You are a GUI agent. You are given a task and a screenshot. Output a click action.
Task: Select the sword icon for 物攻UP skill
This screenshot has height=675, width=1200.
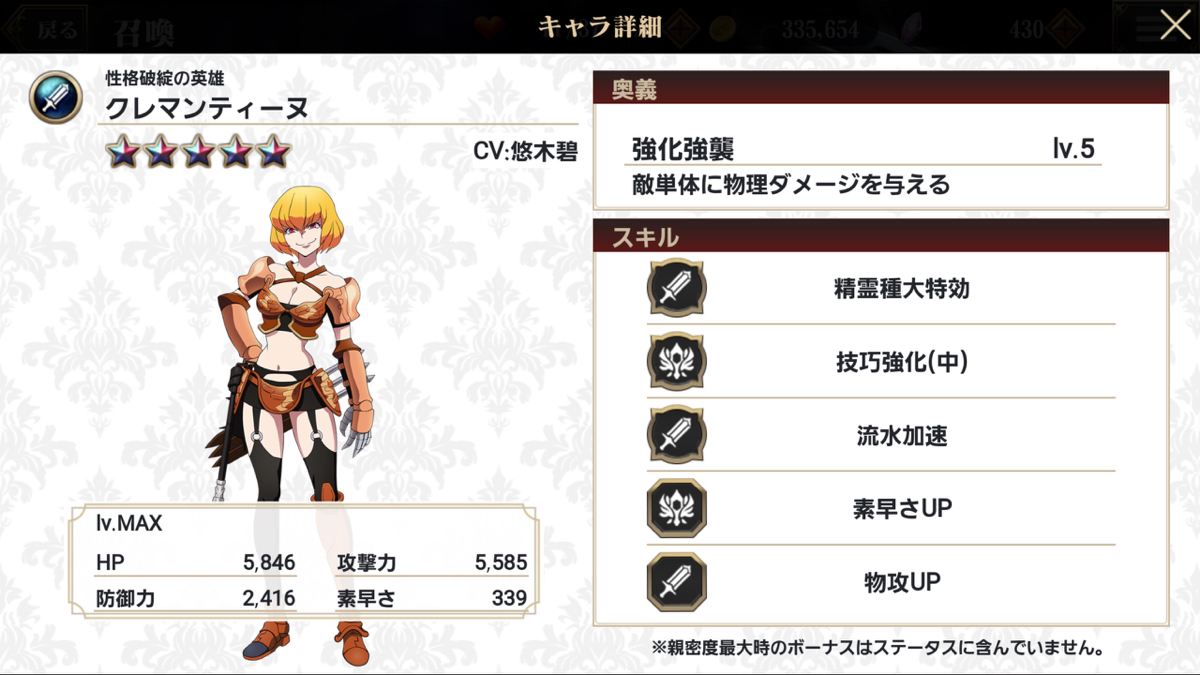tap(677, 581)
